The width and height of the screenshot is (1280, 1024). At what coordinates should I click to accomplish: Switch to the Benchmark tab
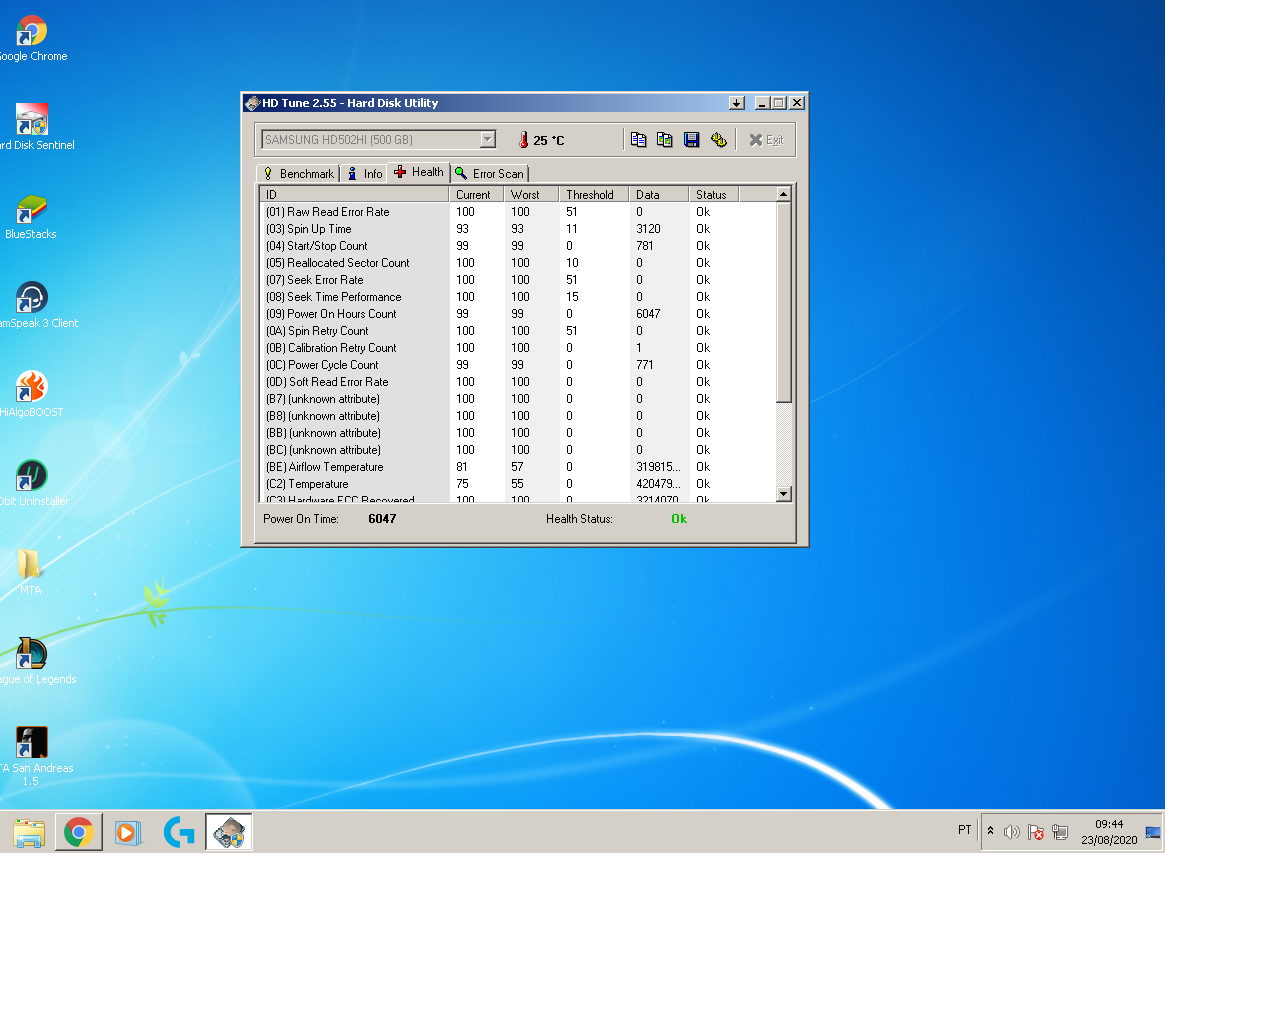(x=298, y=174)
